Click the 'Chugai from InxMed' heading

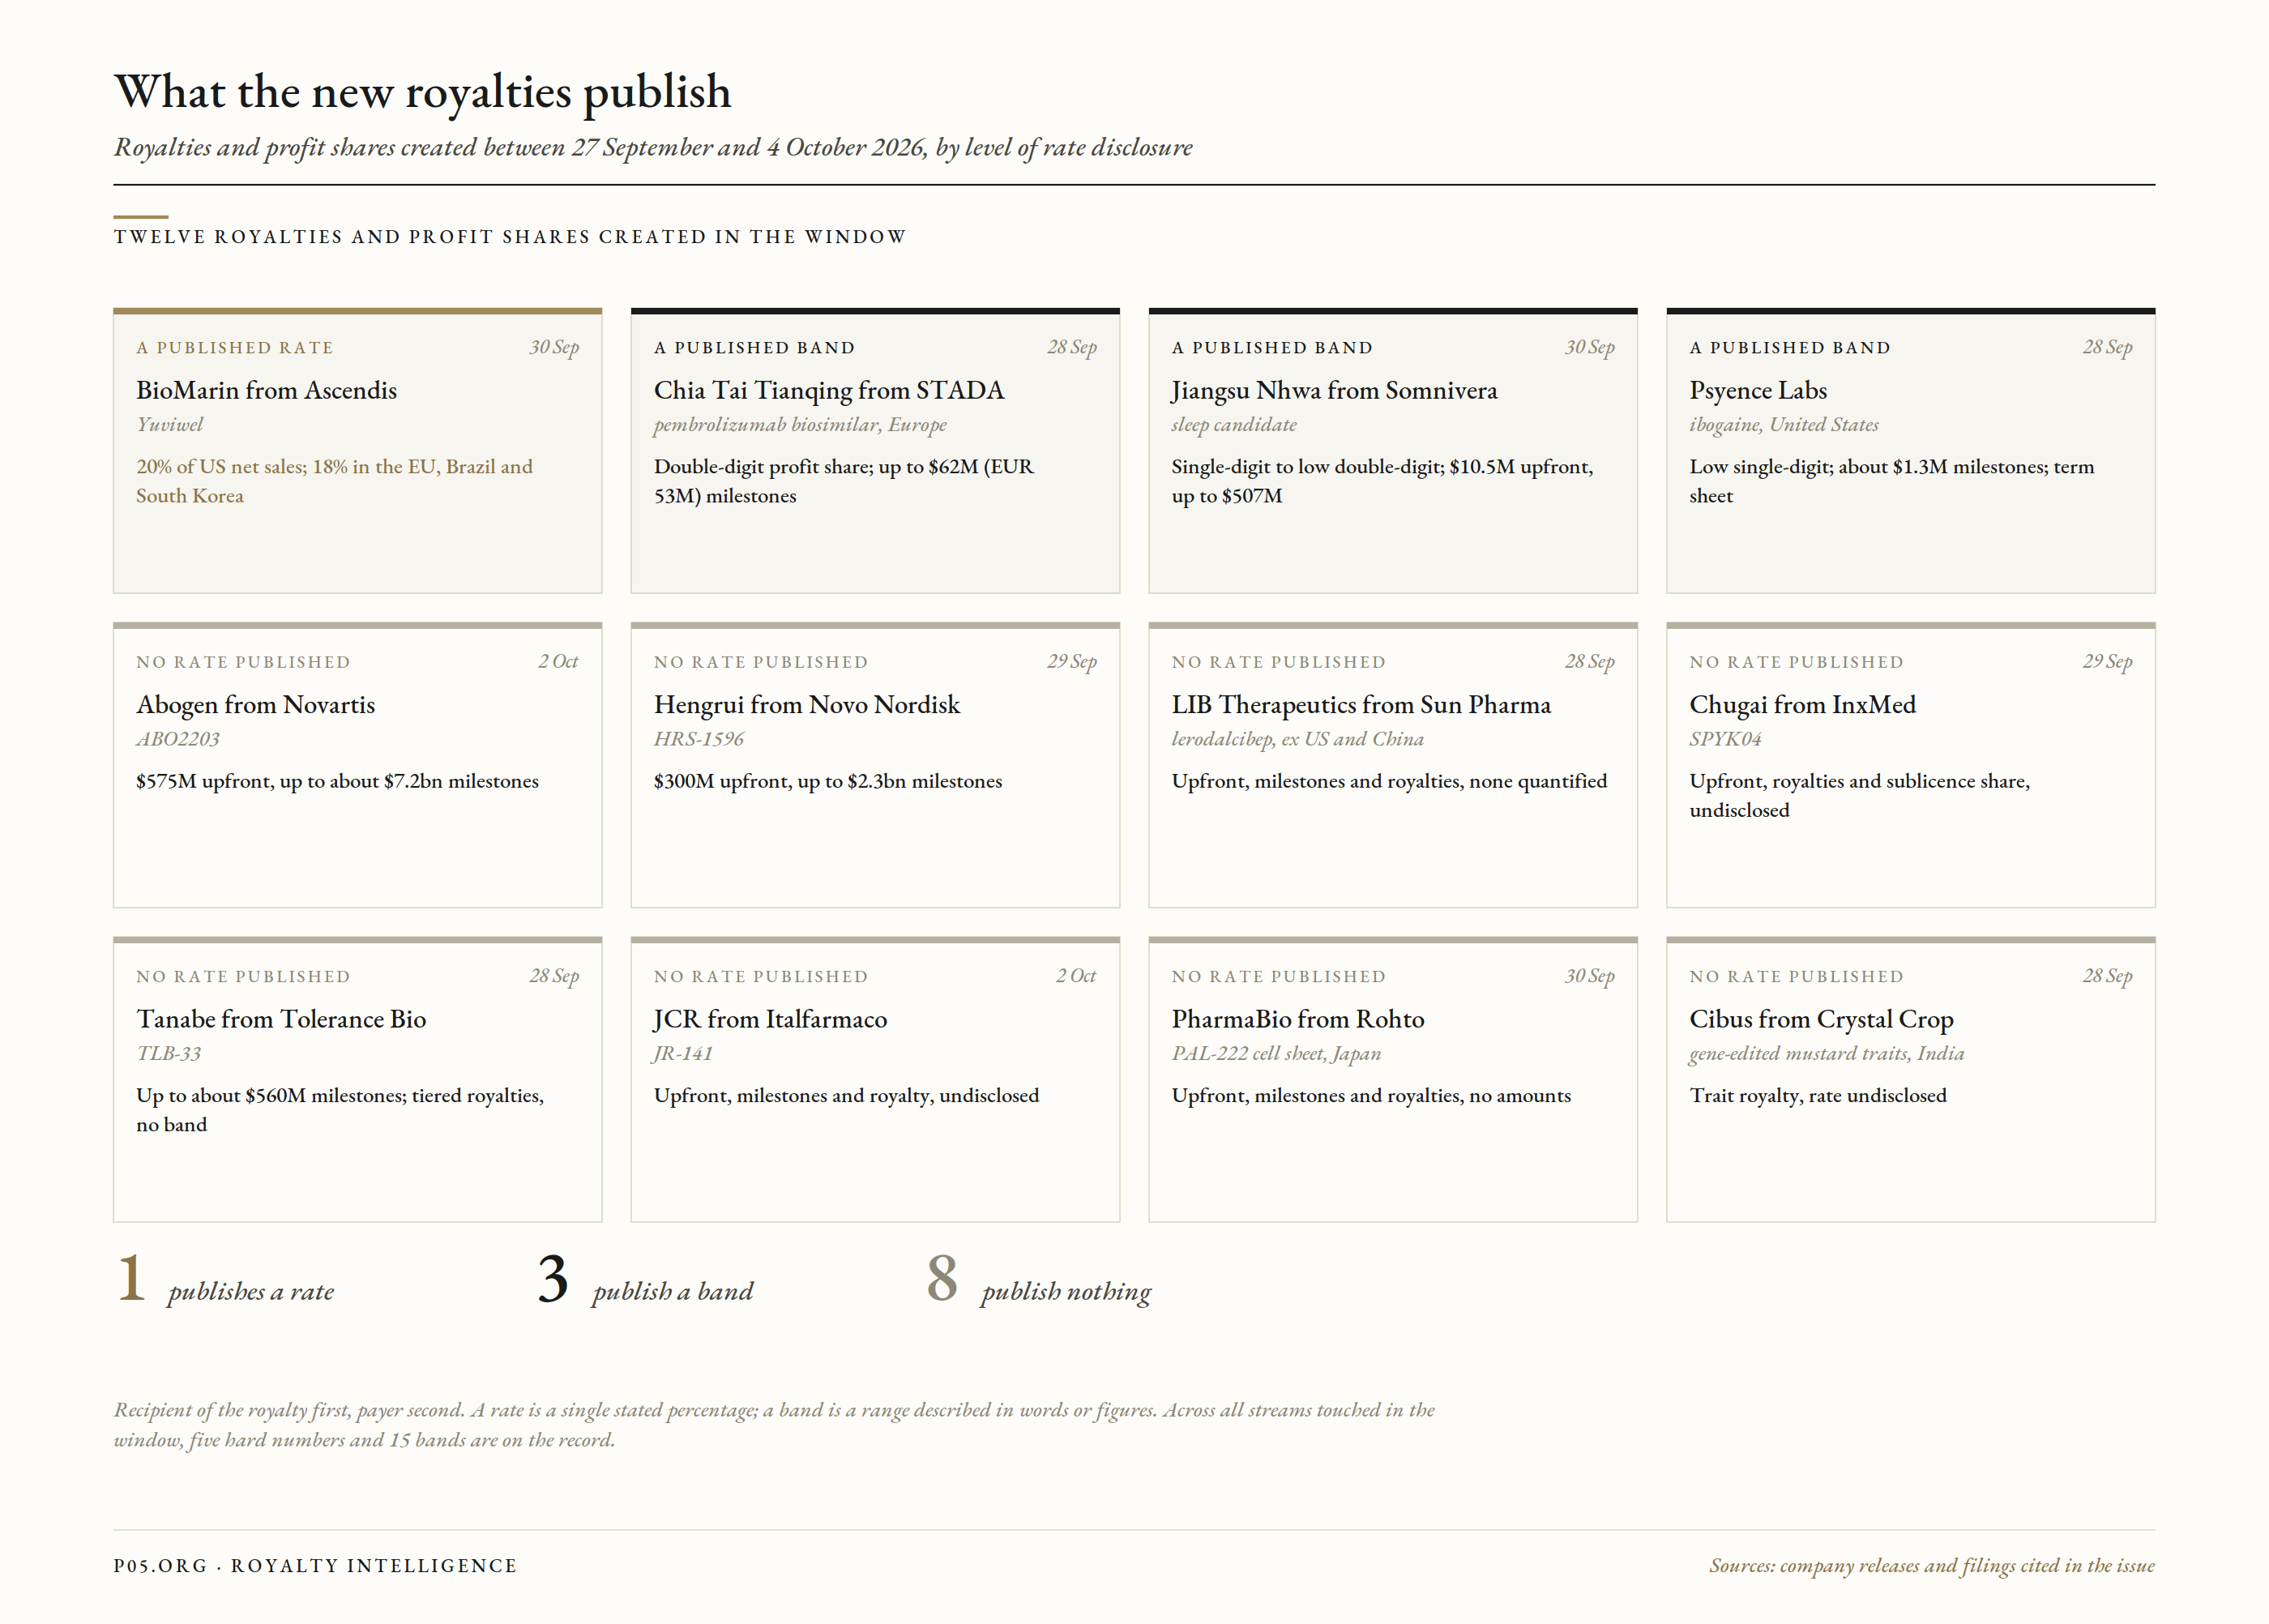click(1802, 705)
